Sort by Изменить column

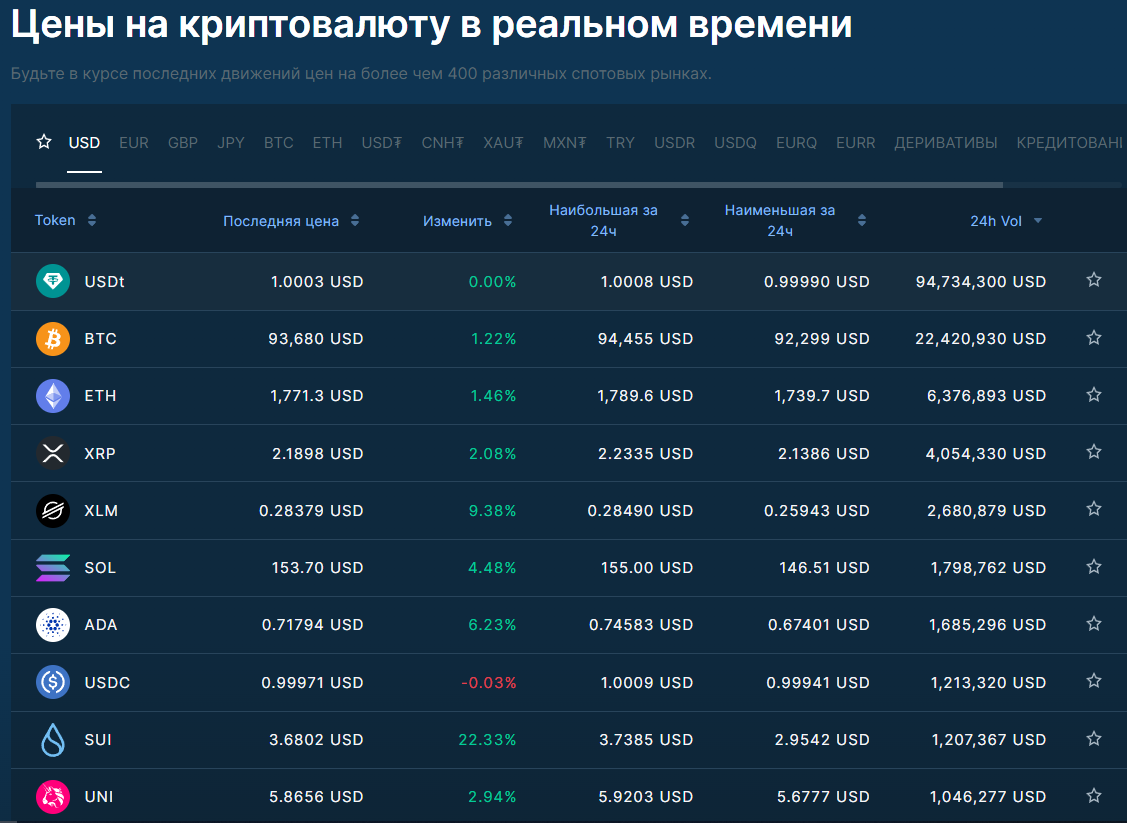tap(467, 221)
